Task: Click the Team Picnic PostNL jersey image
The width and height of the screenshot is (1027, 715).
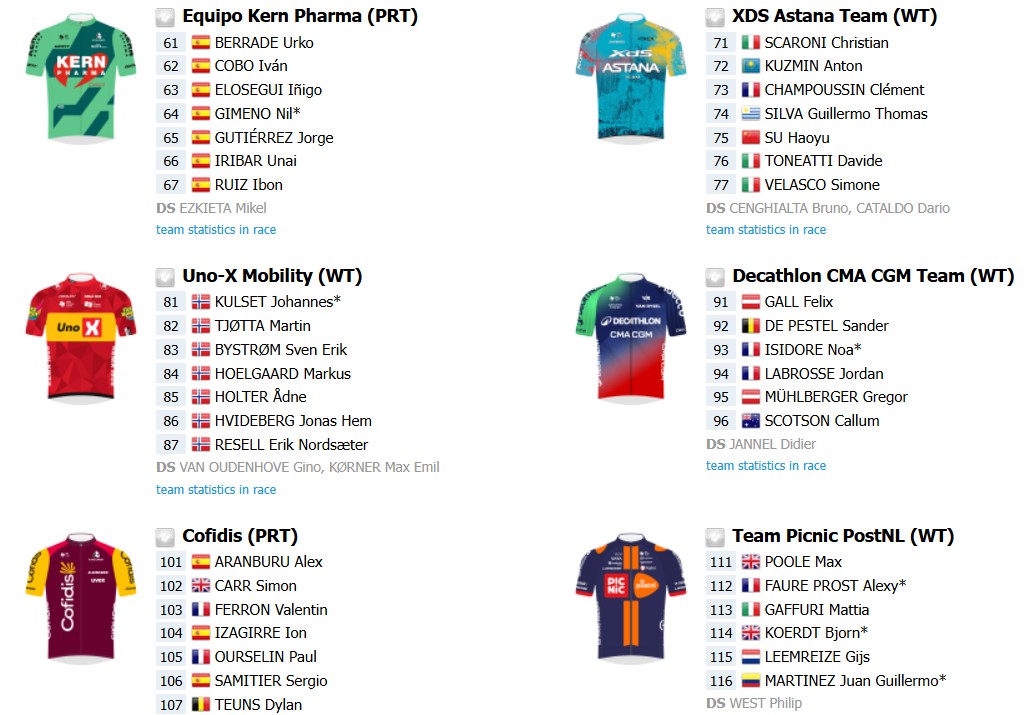Action: pyautogui.click(x=631, y=597)
